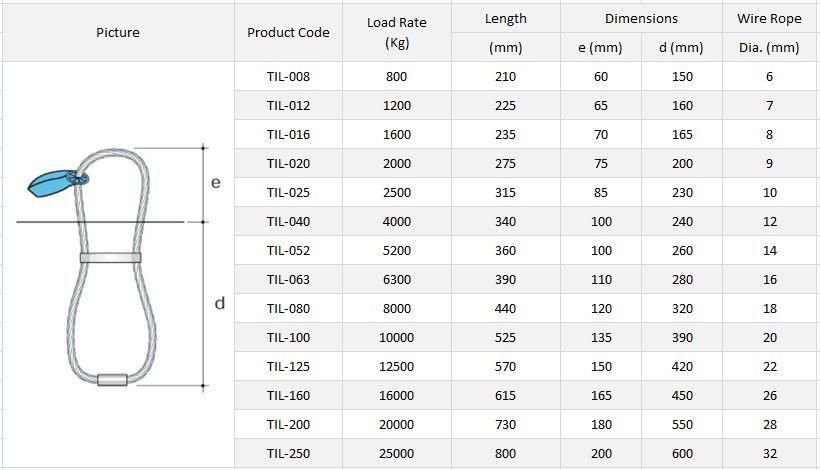The image size is (820, 470).
Task: Select the Picture column header
Action: click(118, 33)
